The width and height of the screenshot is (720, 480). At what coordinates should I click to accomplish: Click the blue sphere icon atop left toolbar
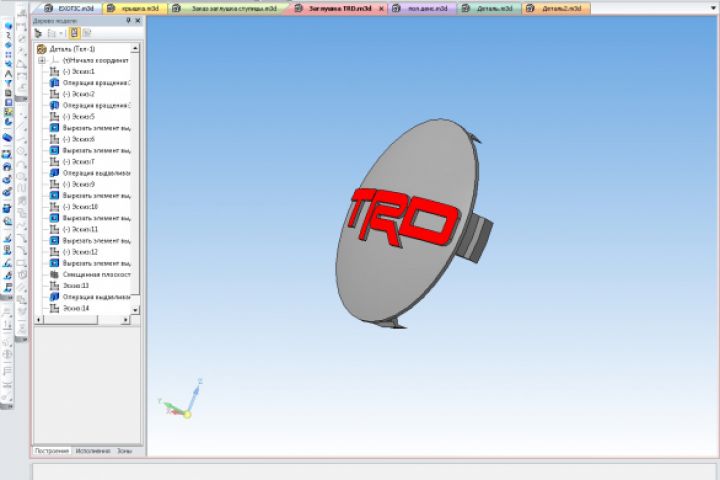coord(8,26)
